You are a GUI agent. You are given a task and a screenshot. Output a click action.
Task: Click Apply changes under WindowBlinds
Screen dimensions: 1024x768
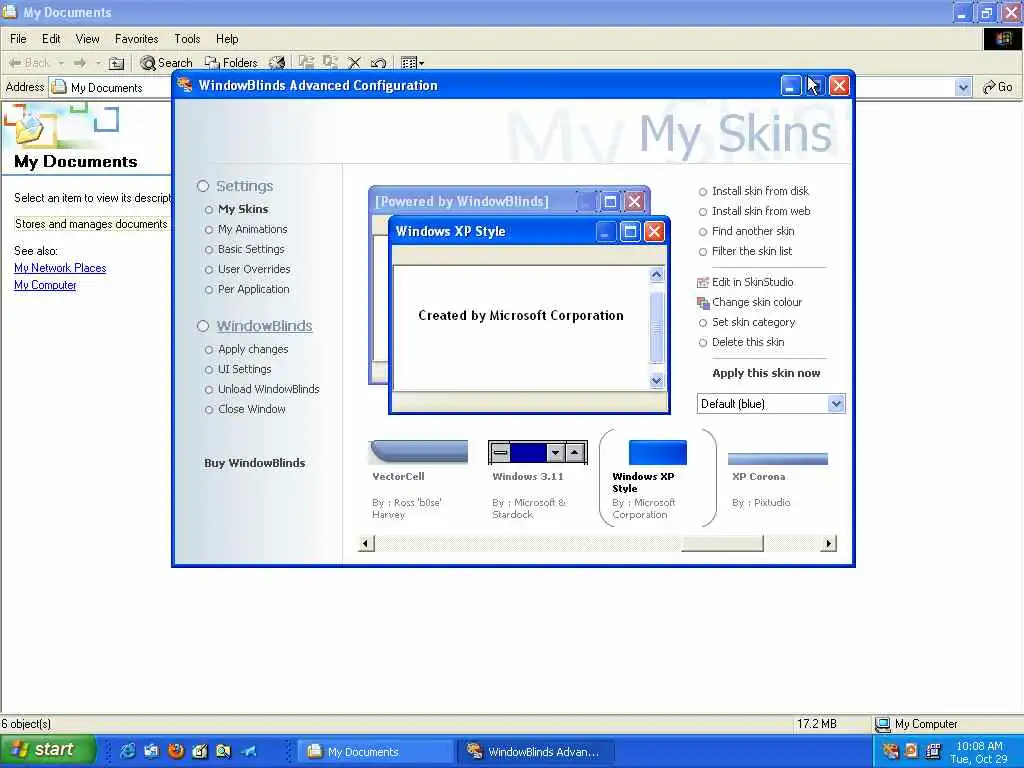(x=253, y=349)
